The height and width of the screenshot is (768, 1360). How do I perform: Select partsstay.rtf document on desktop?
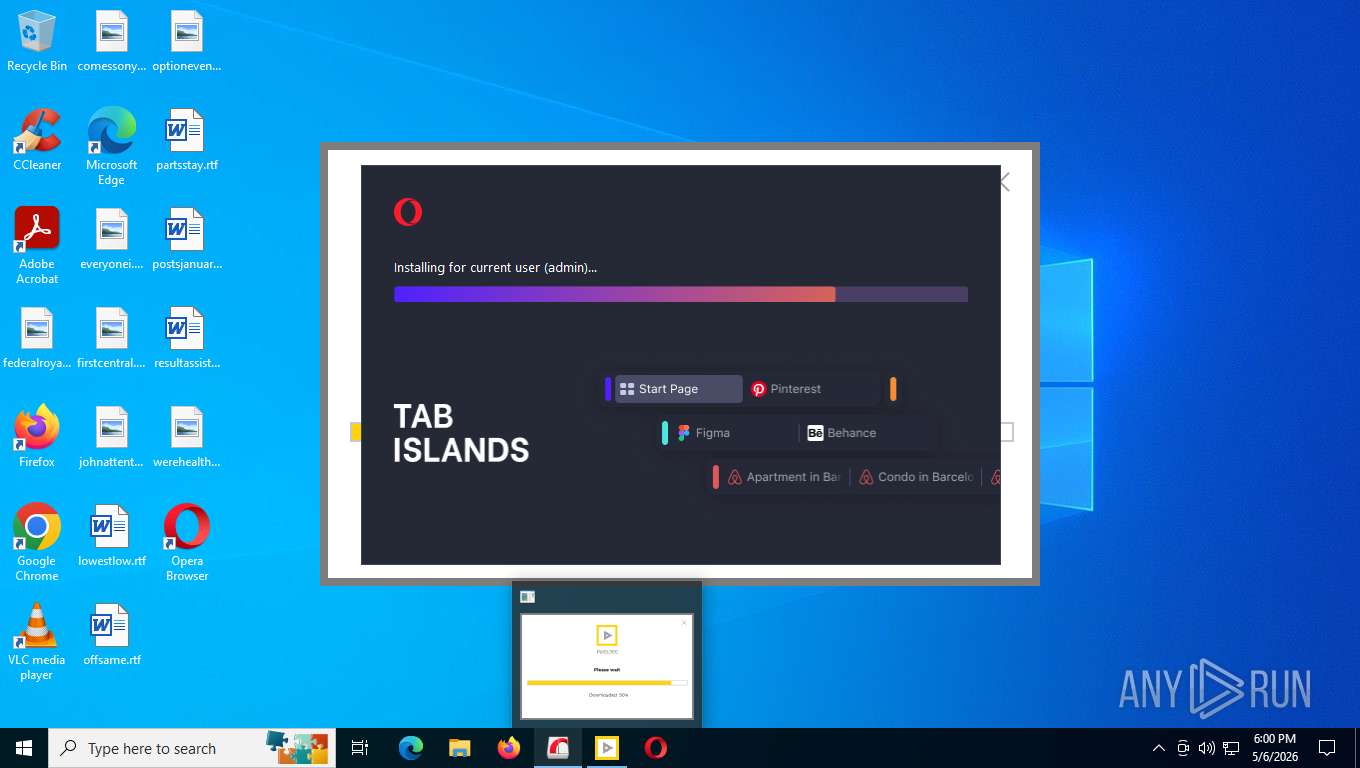click(187, 140)
